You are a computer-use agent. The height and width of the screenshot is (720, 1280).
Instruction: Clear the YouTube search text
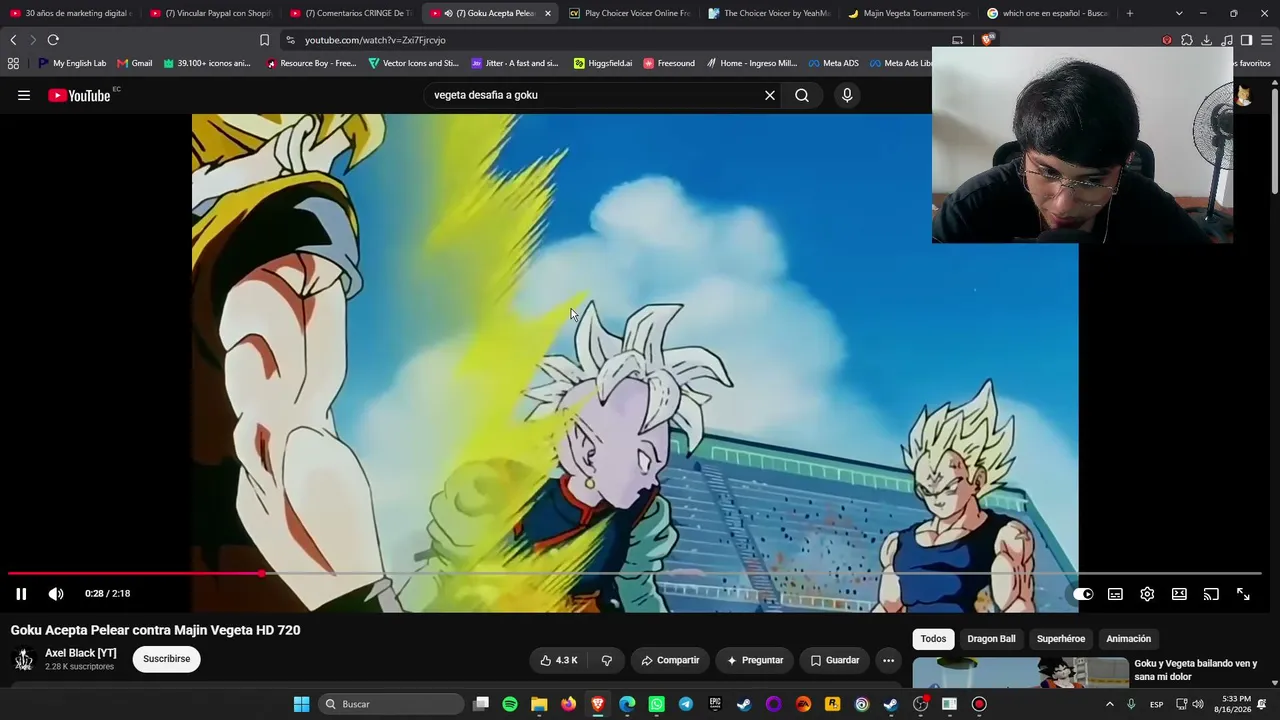[x=770, y=95]
